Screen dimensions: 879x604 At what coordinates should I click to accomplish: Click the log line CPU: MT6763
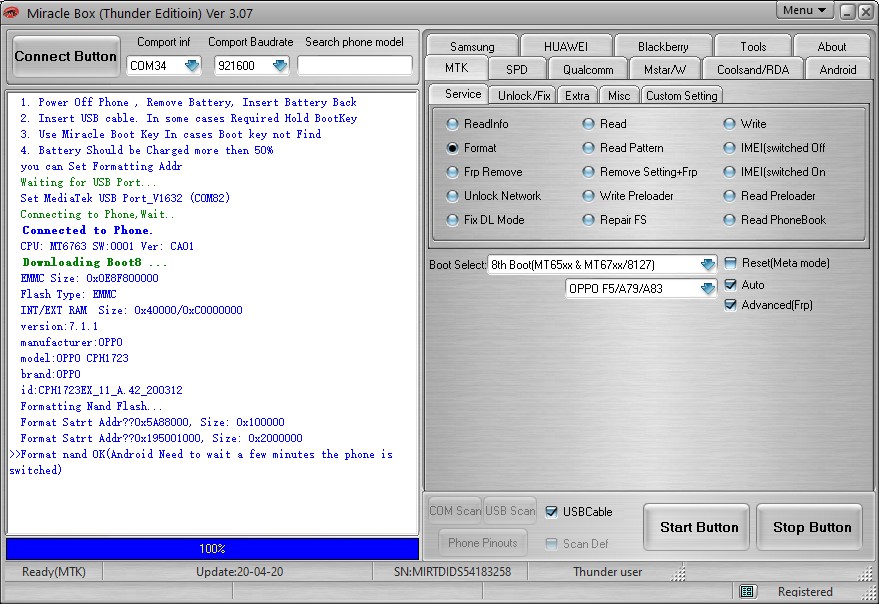point(107,246)
